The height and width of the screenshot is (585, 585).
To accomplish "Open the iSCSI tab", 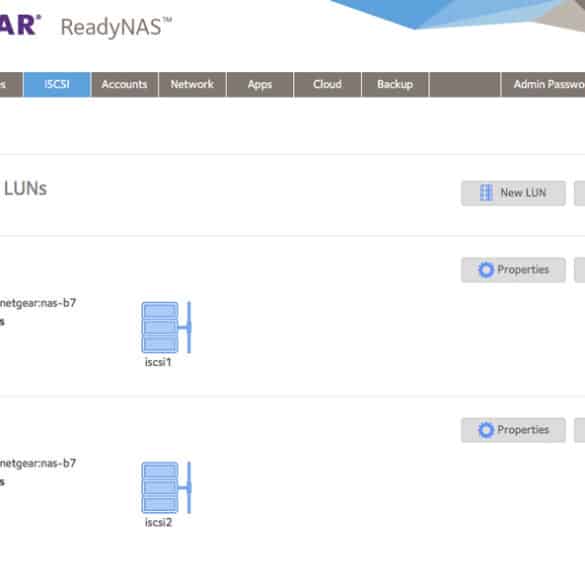I will pyautogui.click(x=57, y=84).
